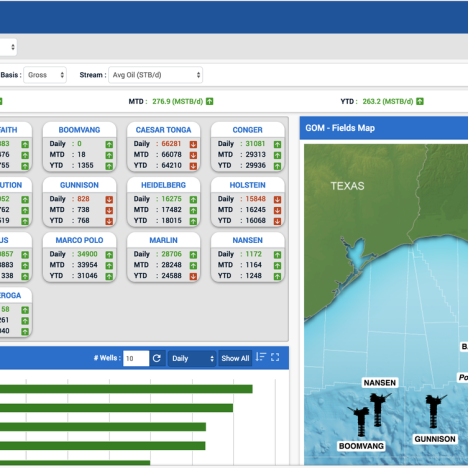The width and height of the screenshot is (468, 468).
Task: Click the MTD up arrow icon beside 276.9
Action: click(x=209, y=101)
